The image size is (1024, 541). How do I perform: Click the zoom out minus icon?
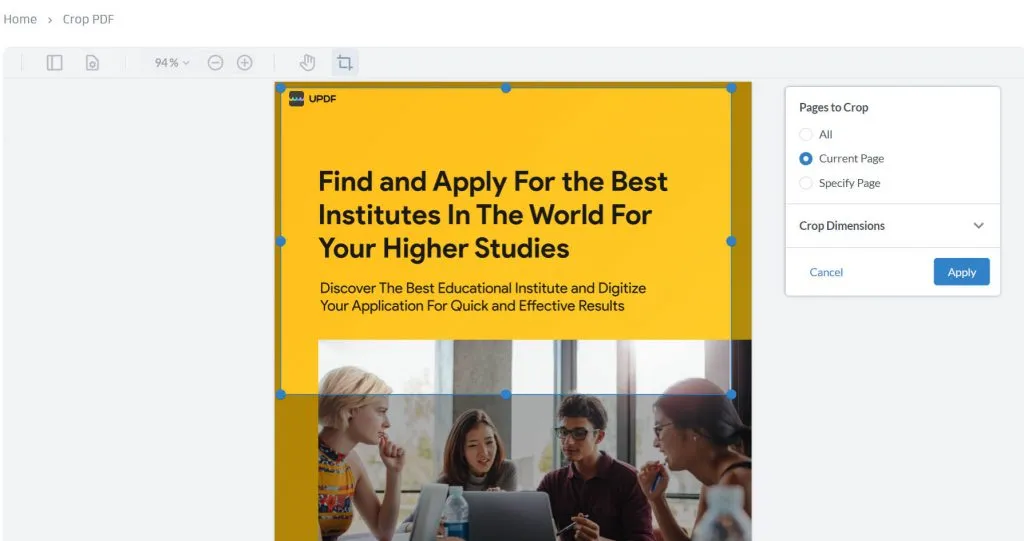pyautogui.click(x=216, y=63)
